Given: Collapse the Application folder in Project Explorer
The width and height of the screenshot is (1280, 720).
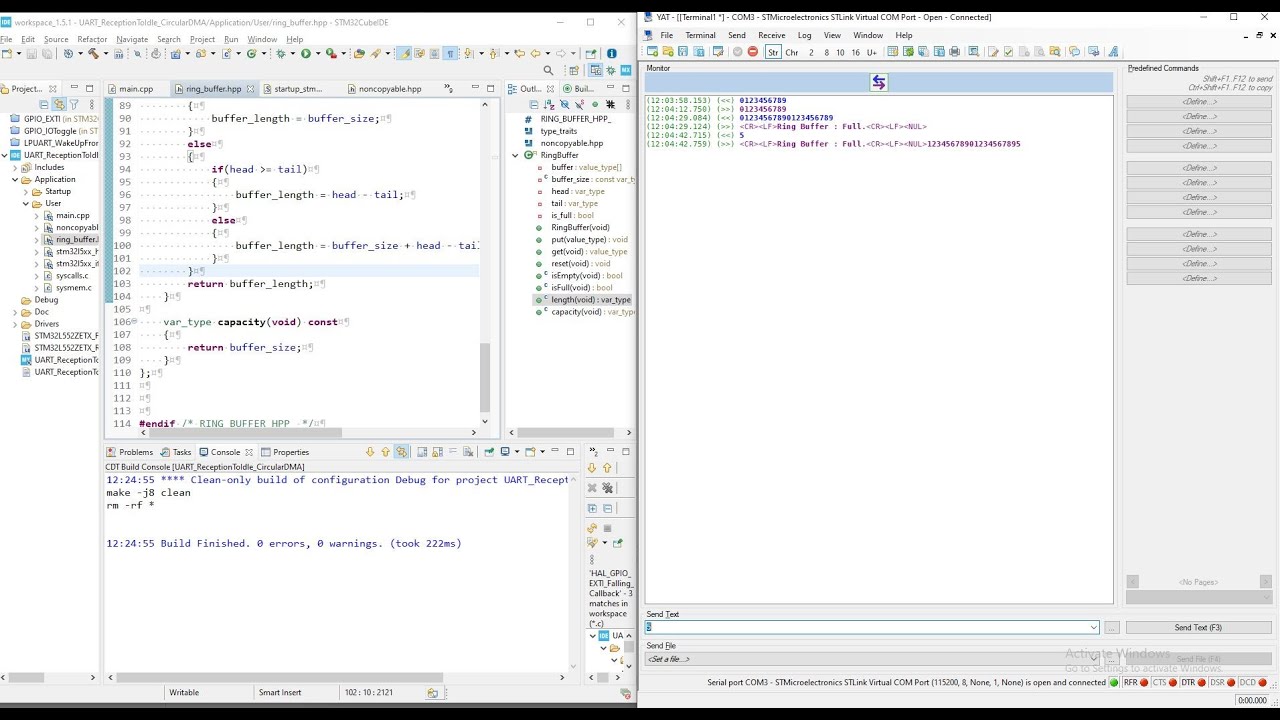Looking at the screenshot, I should tap(15, 180).
